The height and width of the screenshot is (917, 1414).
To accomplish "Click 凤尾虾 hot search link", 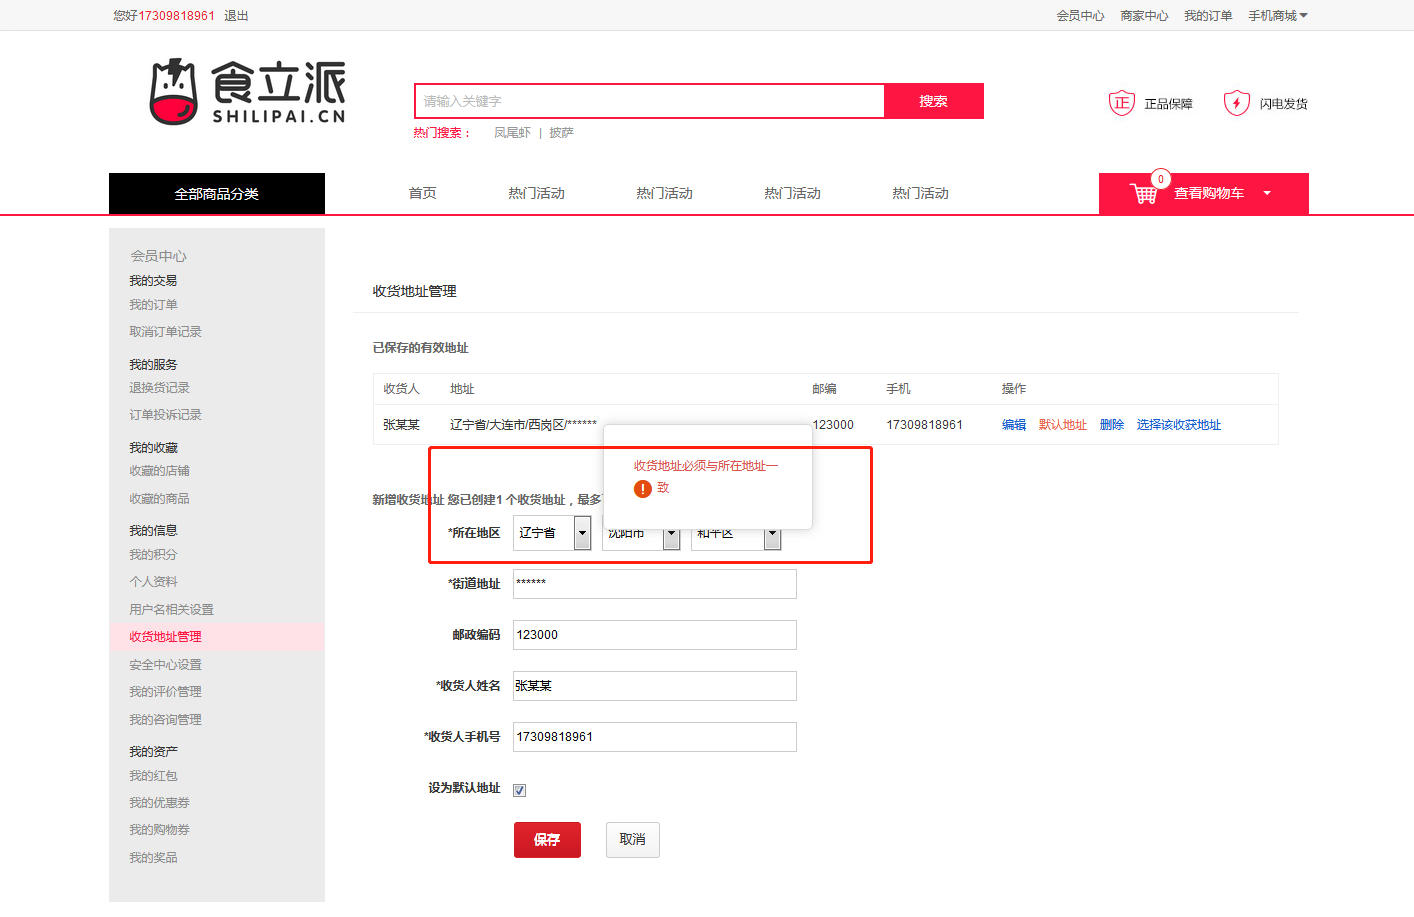I will 512,132.
